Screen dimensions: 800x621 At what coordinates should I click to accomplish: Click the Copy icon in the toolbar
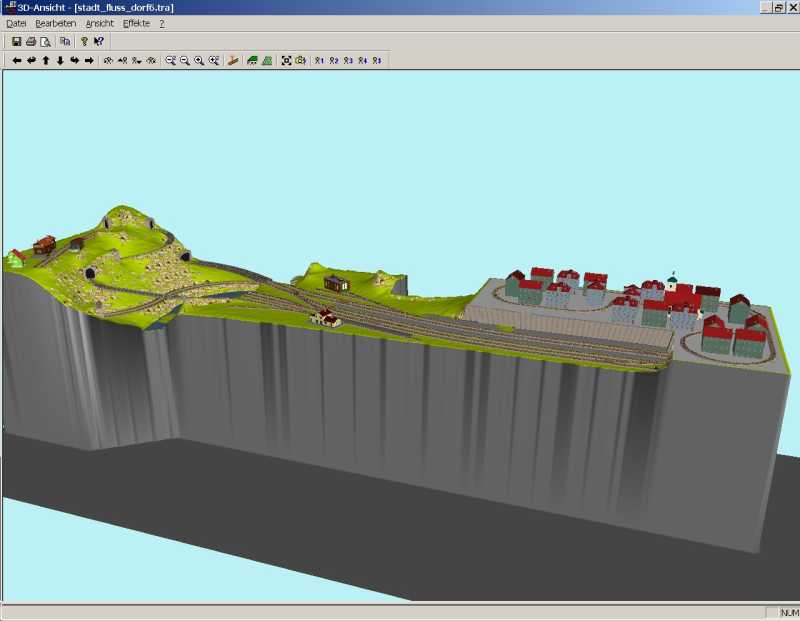pos(65,41)
